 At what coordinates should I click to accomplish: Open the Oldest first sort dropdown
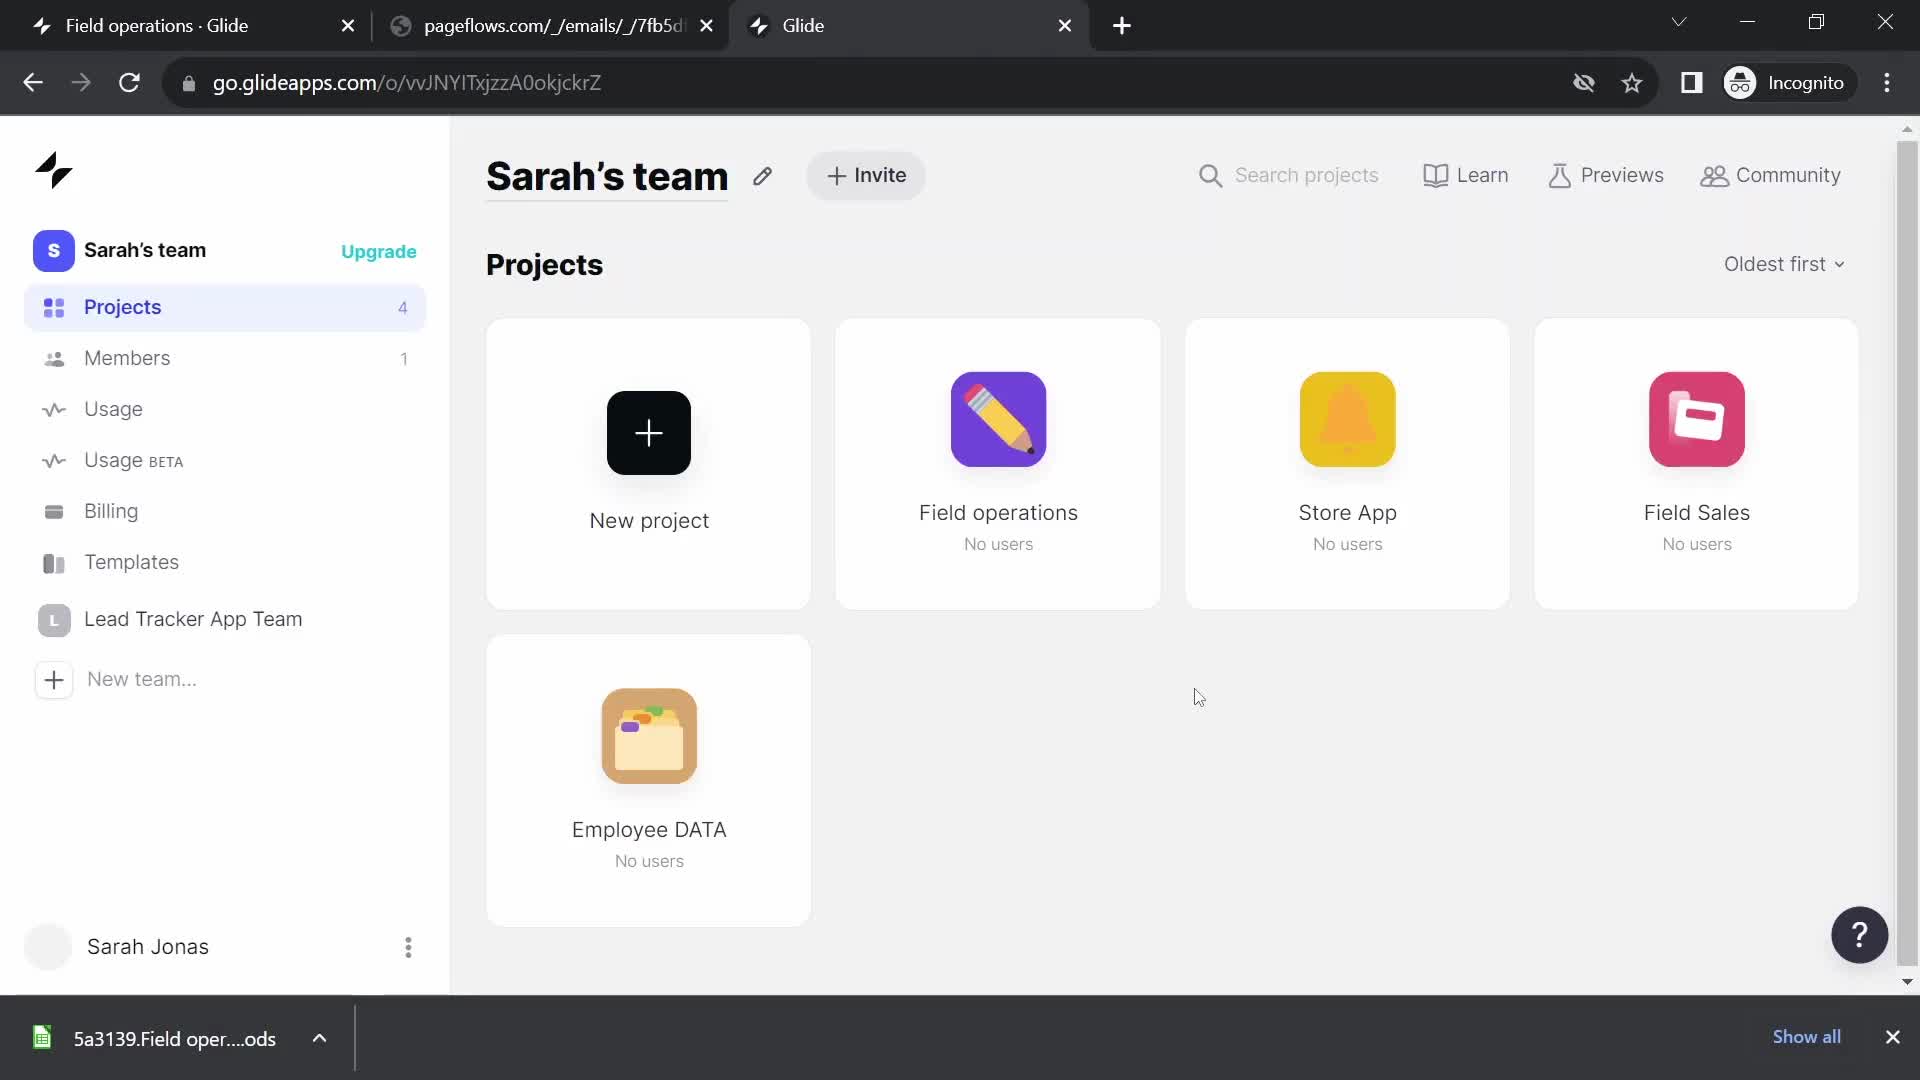[1784, 264]
